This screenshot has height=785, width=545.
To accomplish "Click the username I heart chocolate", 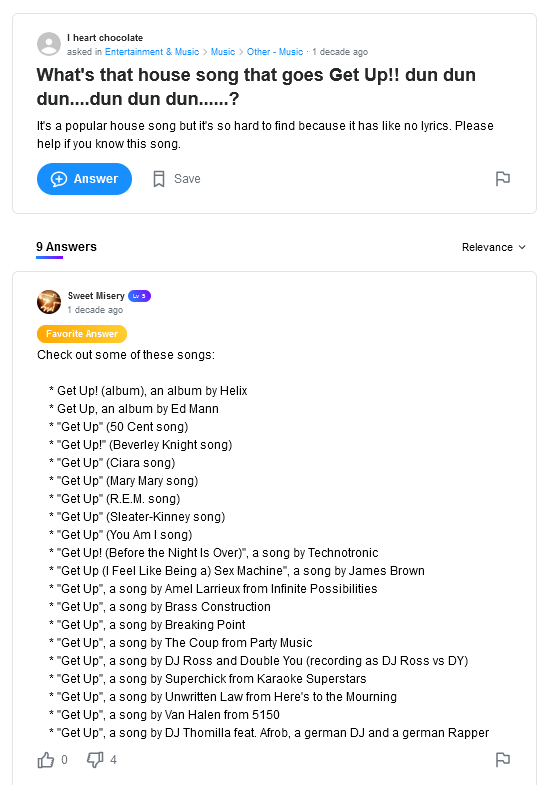I will 105,38.
